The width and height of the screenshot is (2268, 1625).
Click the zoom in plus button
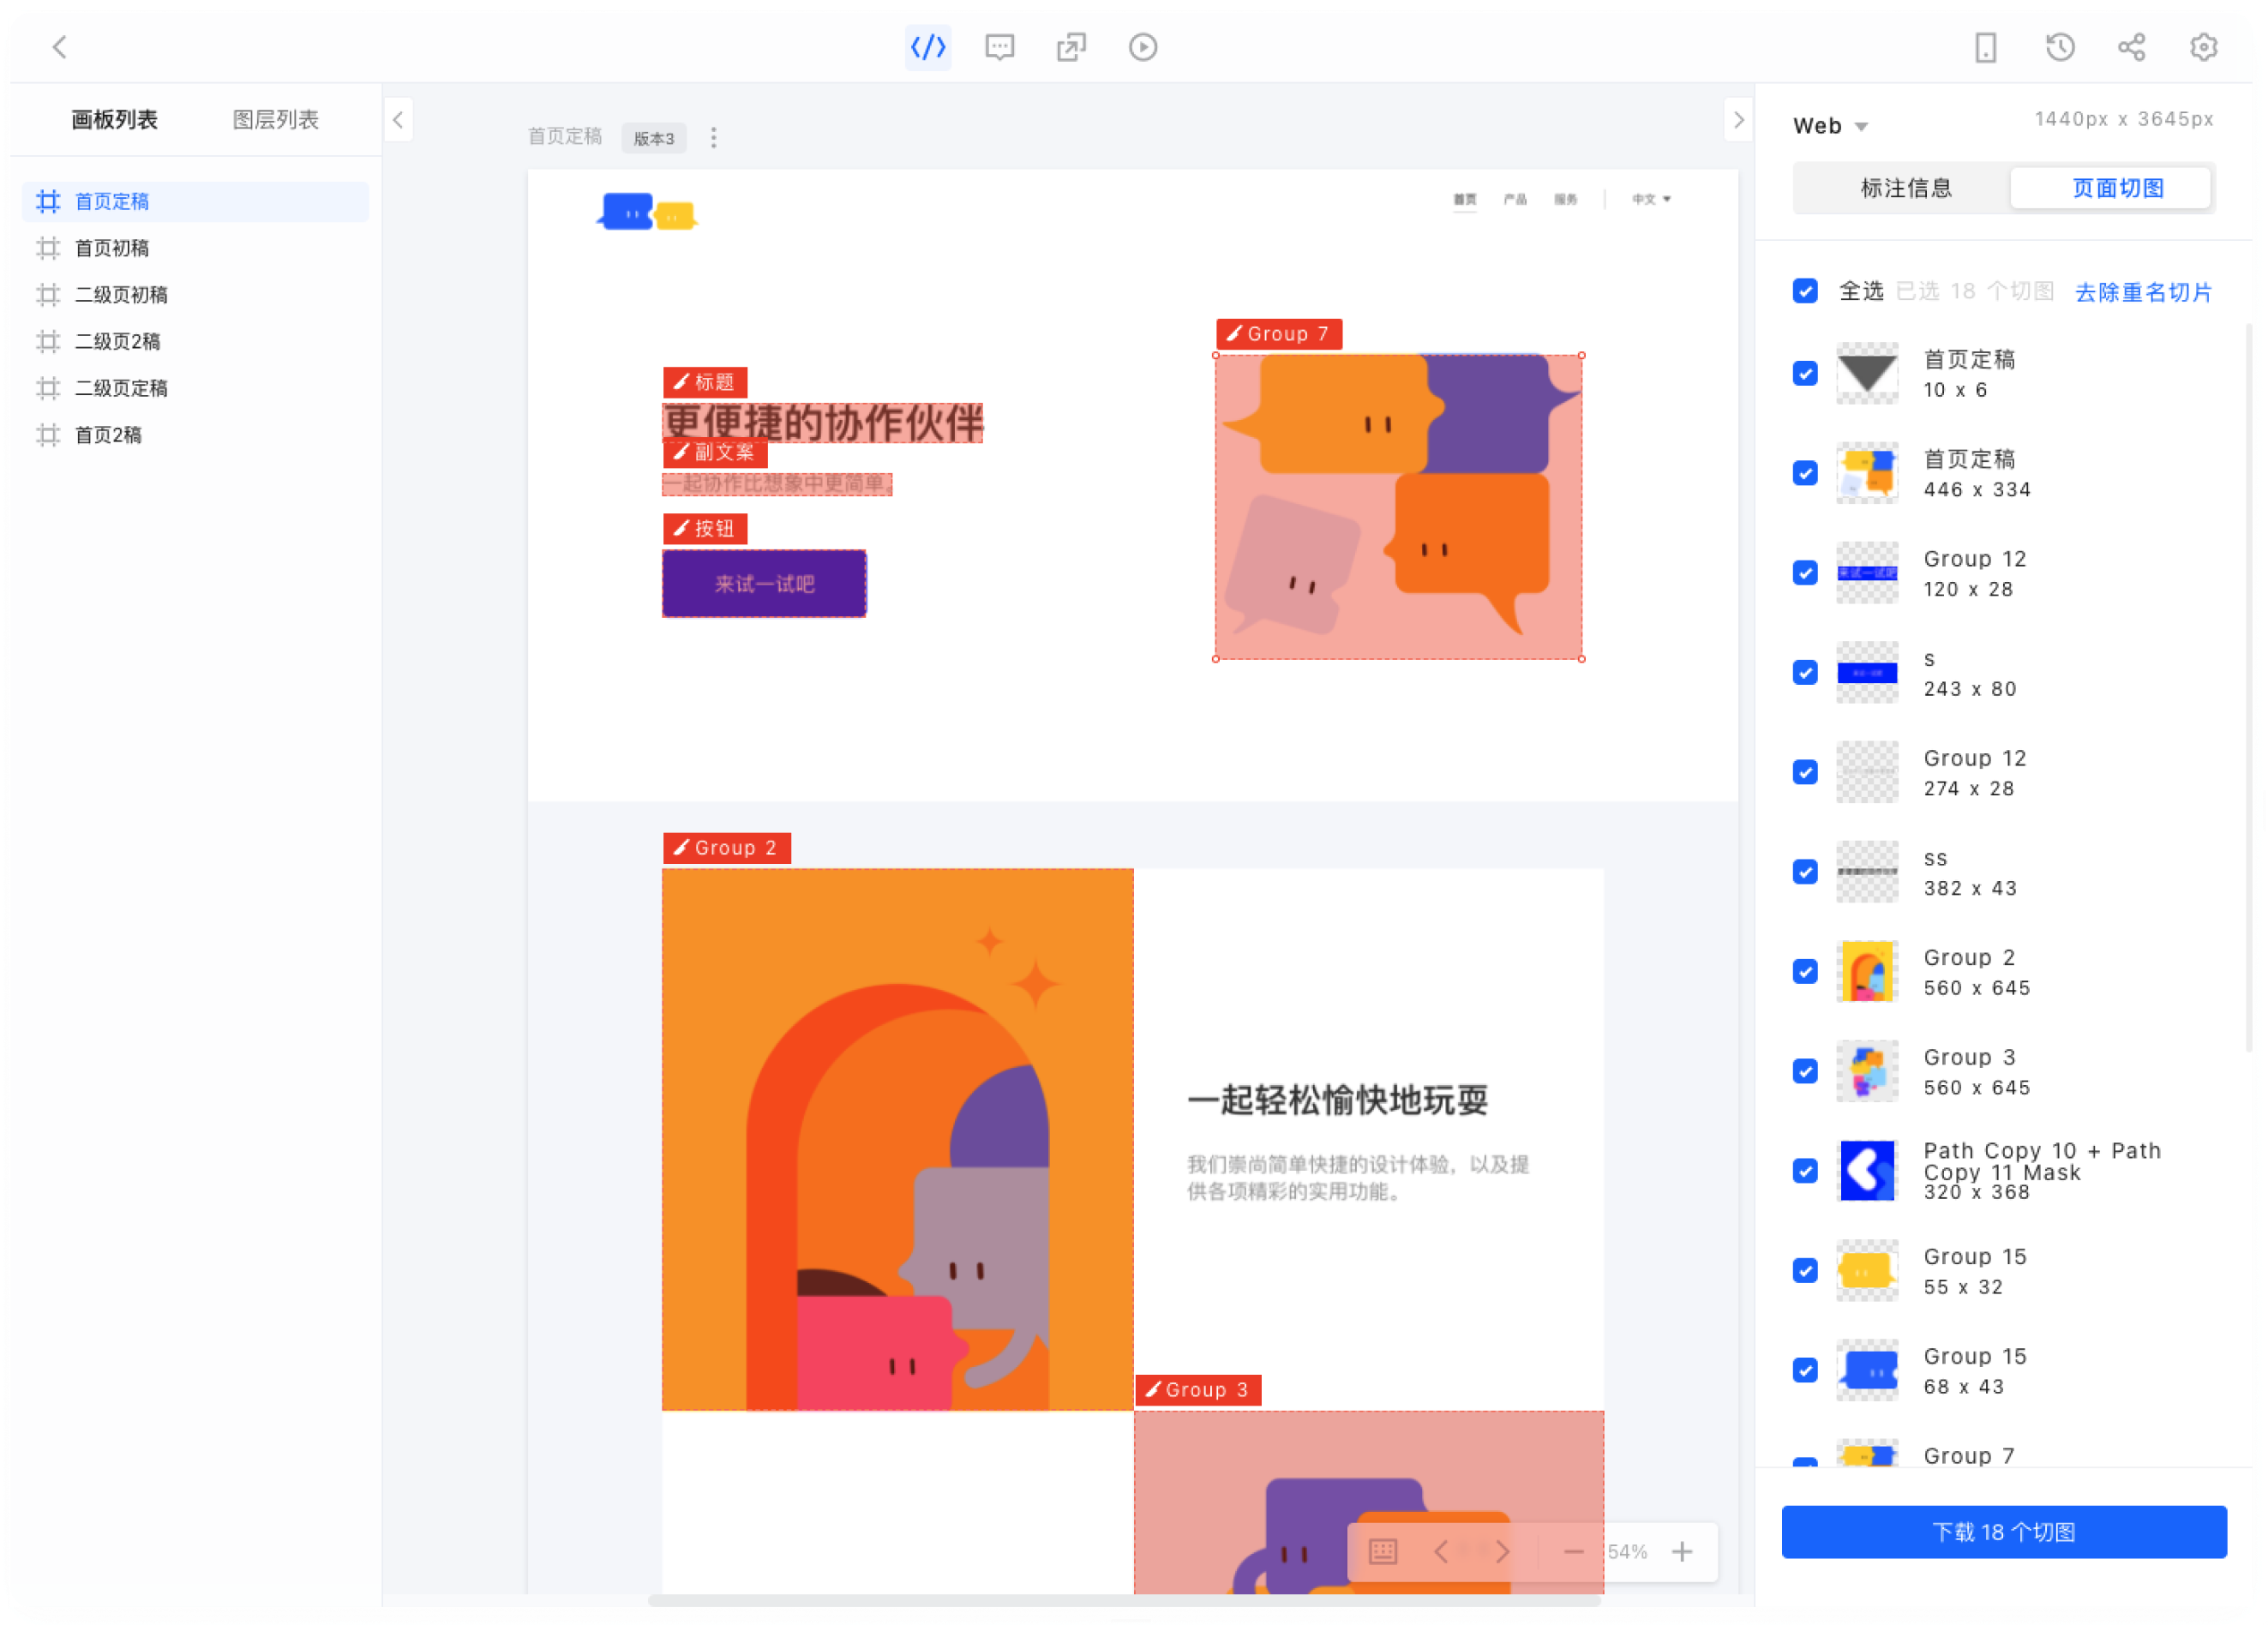click(x=1682, y=1551)
